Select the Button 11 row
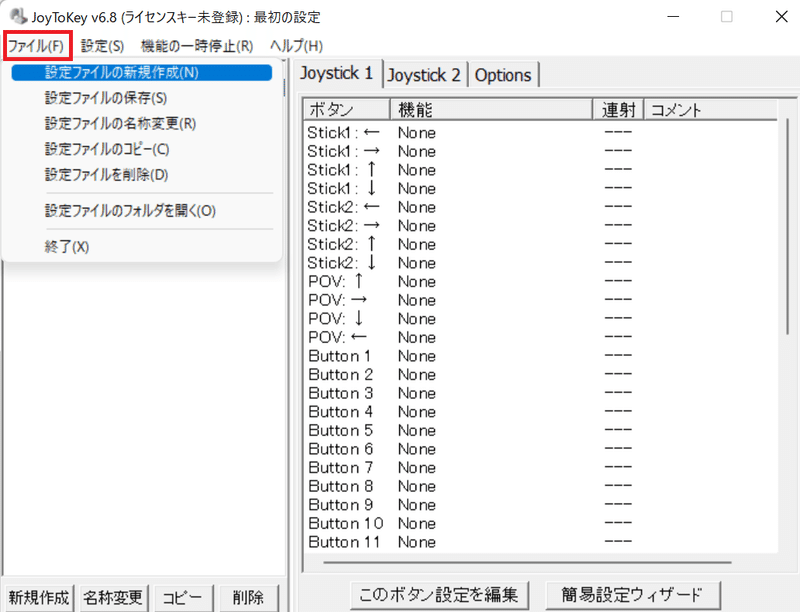 pyautogui.click(x=541, y=542)
